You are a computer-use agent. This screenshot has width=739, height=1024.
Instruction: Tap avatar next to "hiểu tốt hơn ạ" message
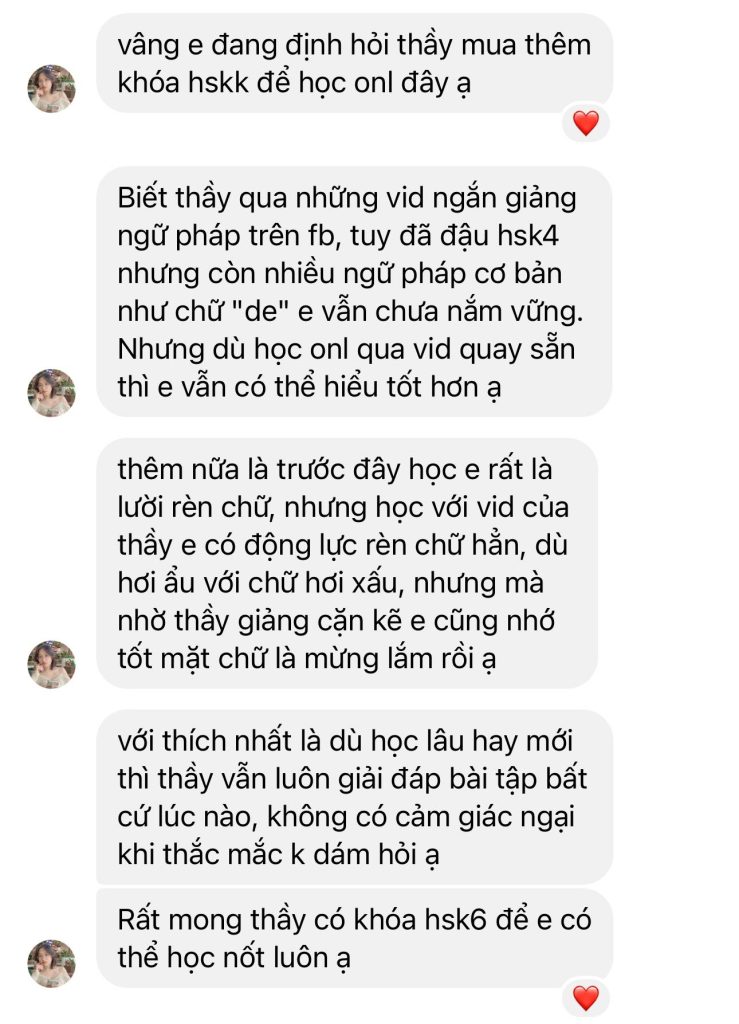(x=51, y=392)
